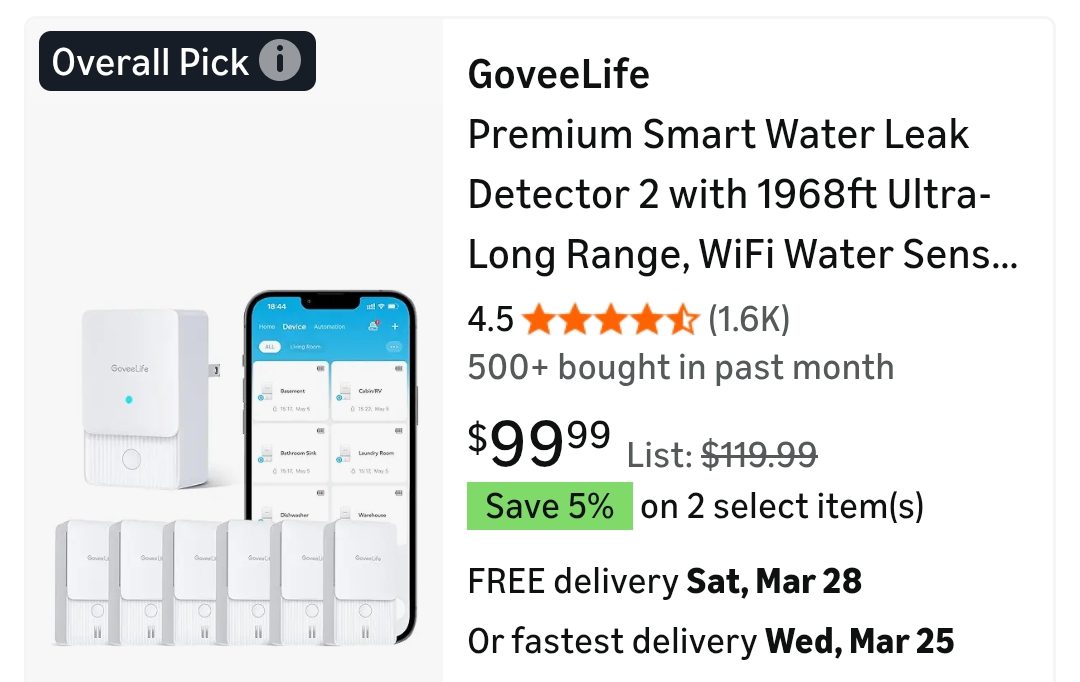Click the FREE delivery Sat, Mar 28 text
The height and width of the screenshot is (682, 1080).
pyautogui.click(x=665, y=581)
